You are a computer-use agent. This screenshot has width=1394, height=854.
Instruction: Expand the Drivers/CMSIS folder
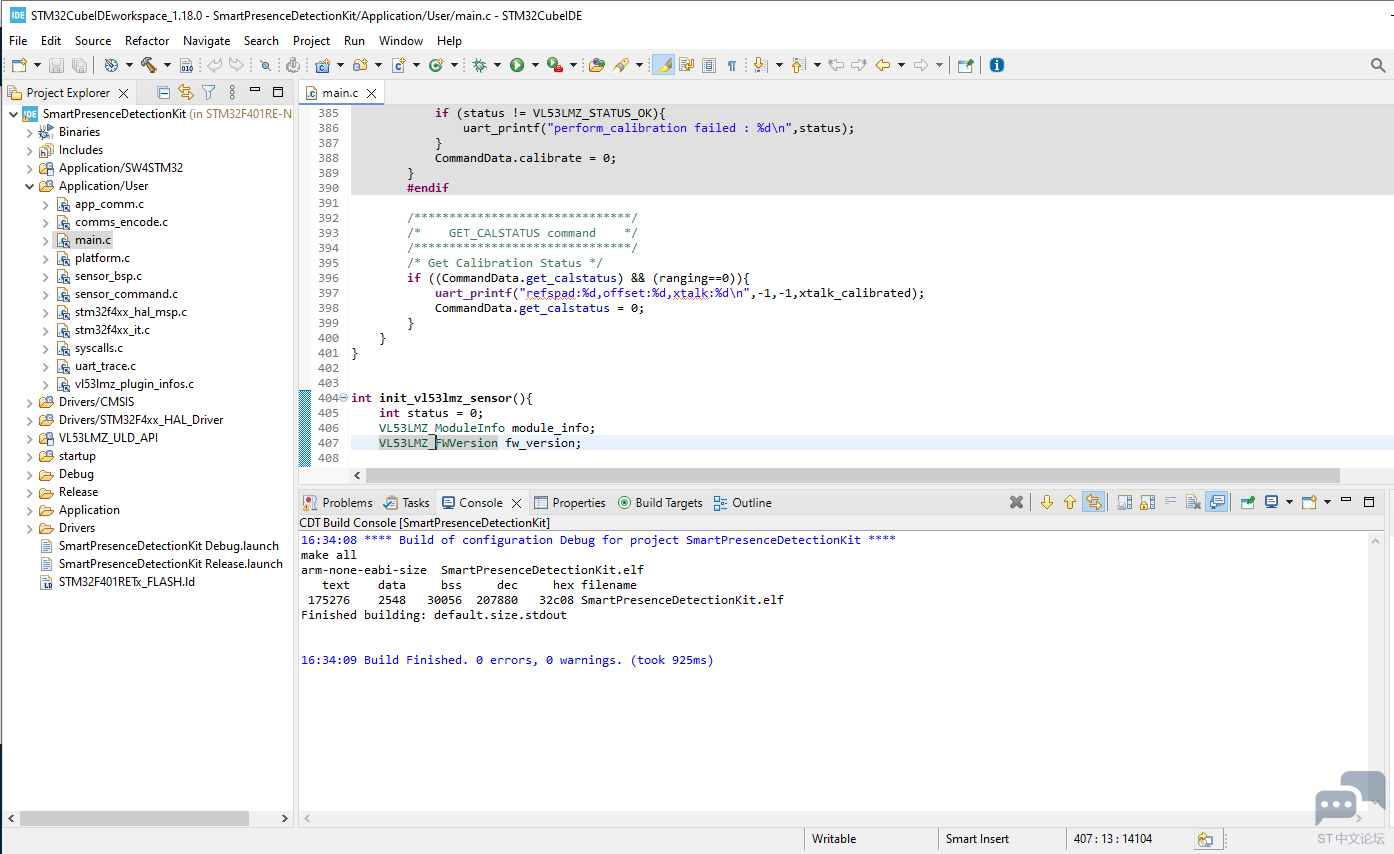coord(30,402)
